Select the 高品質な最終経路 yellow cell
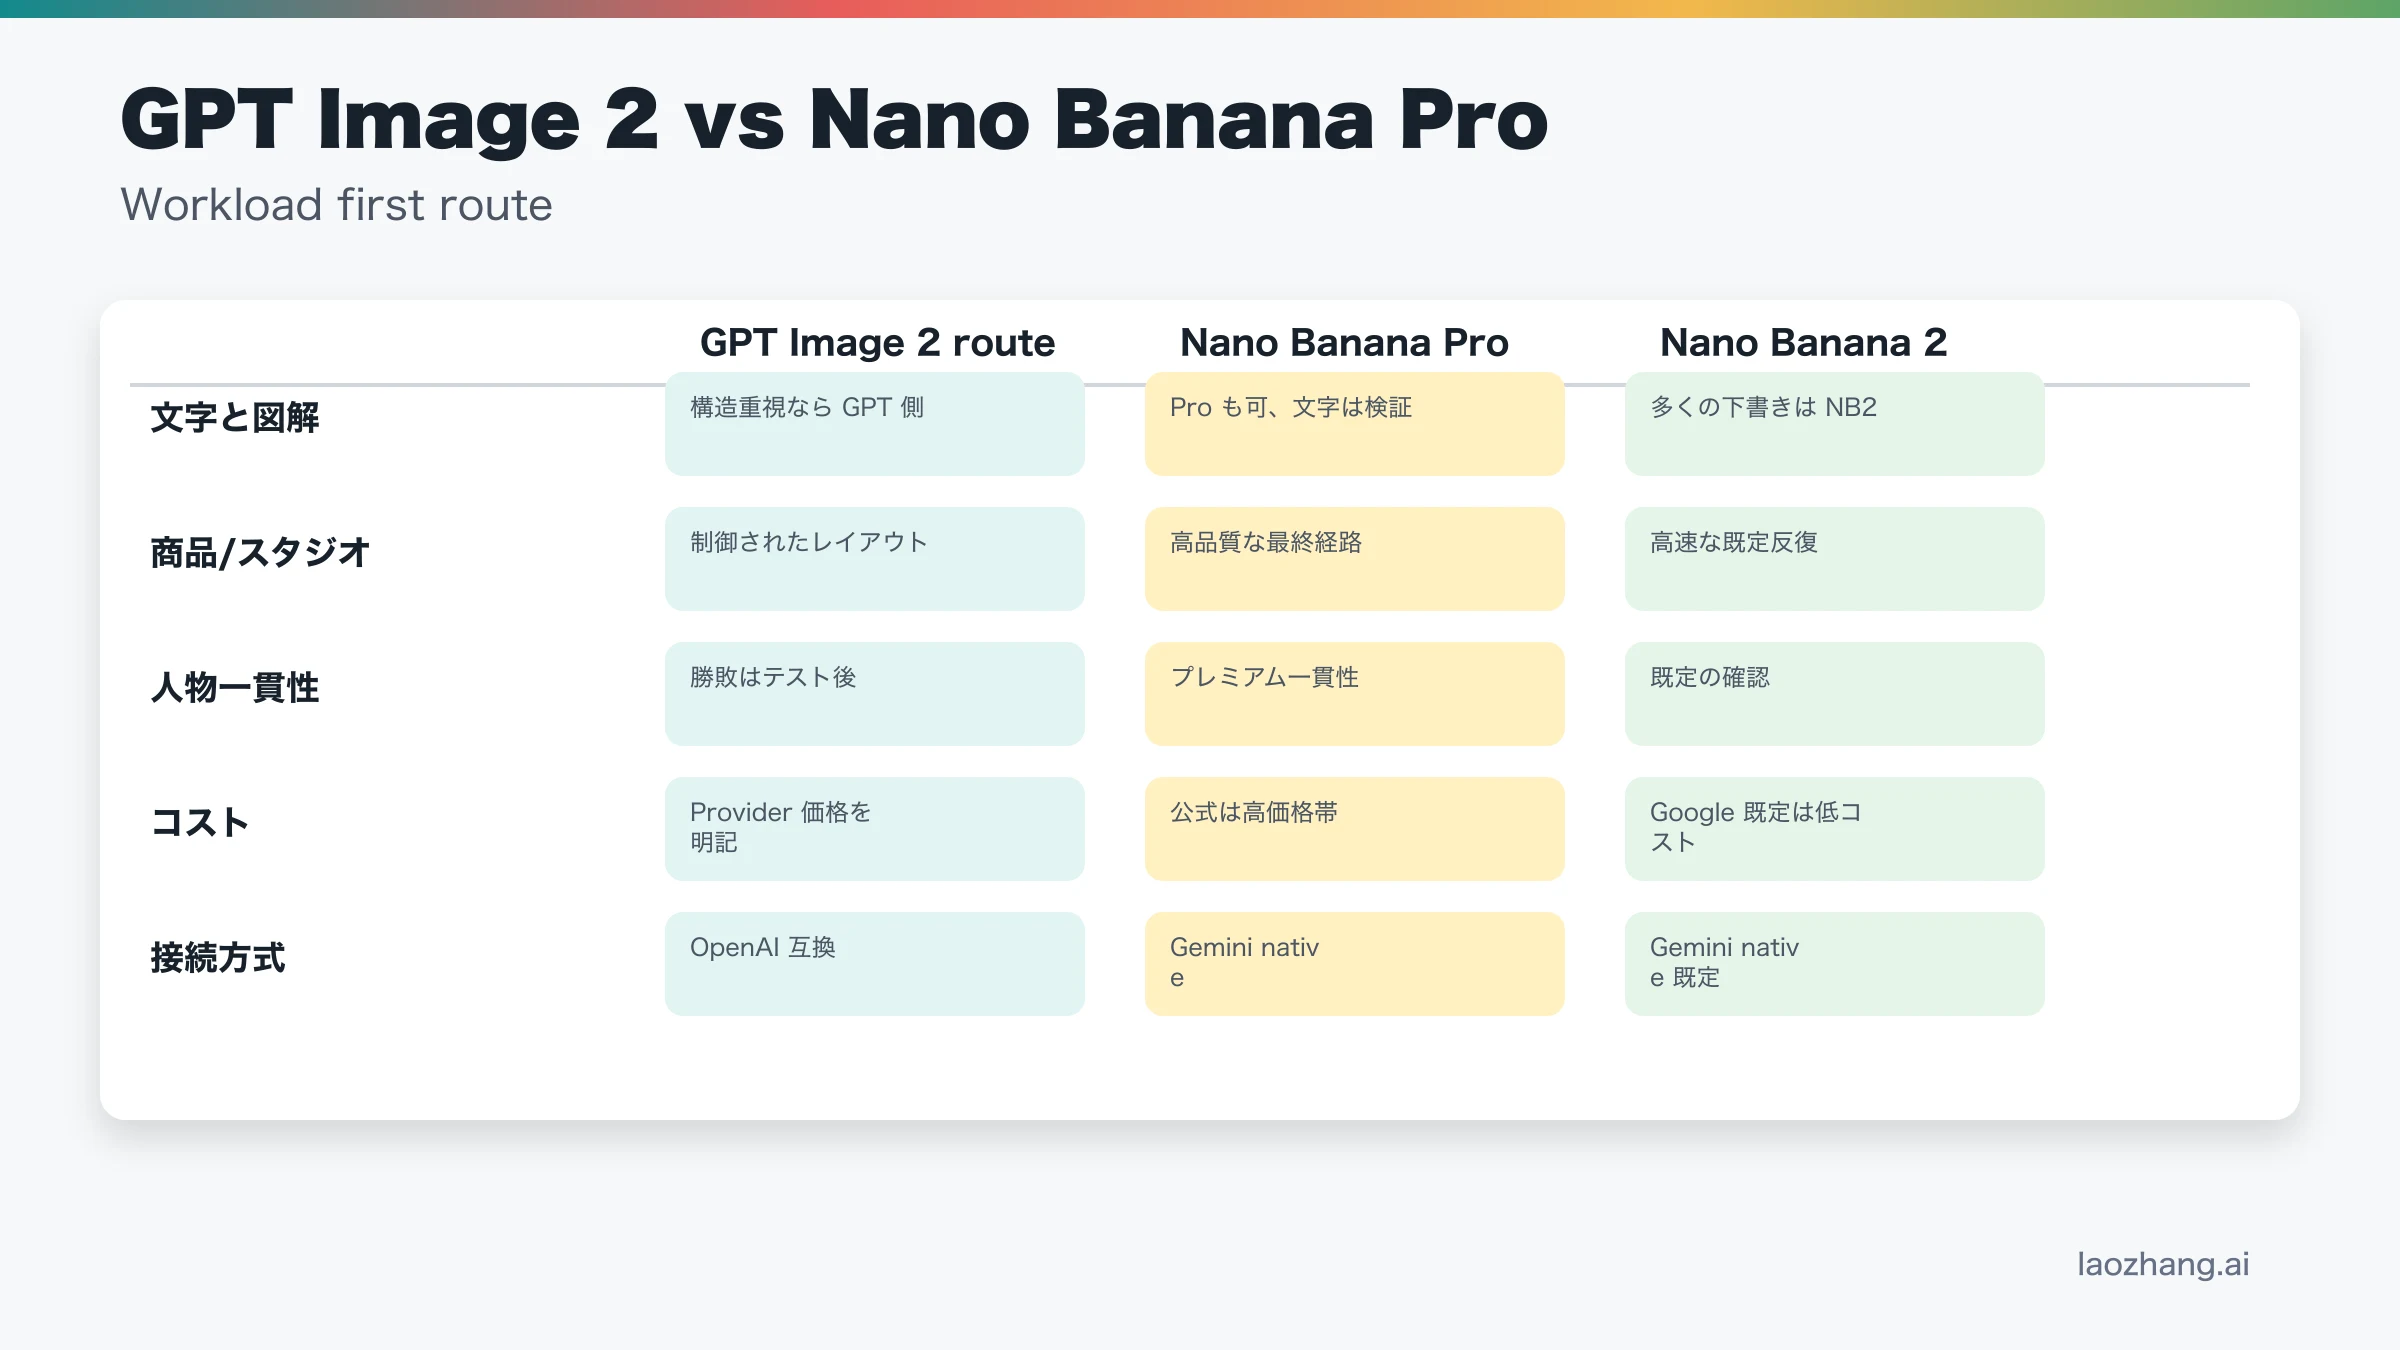 pyautogui.click(x=1354, y=559)
